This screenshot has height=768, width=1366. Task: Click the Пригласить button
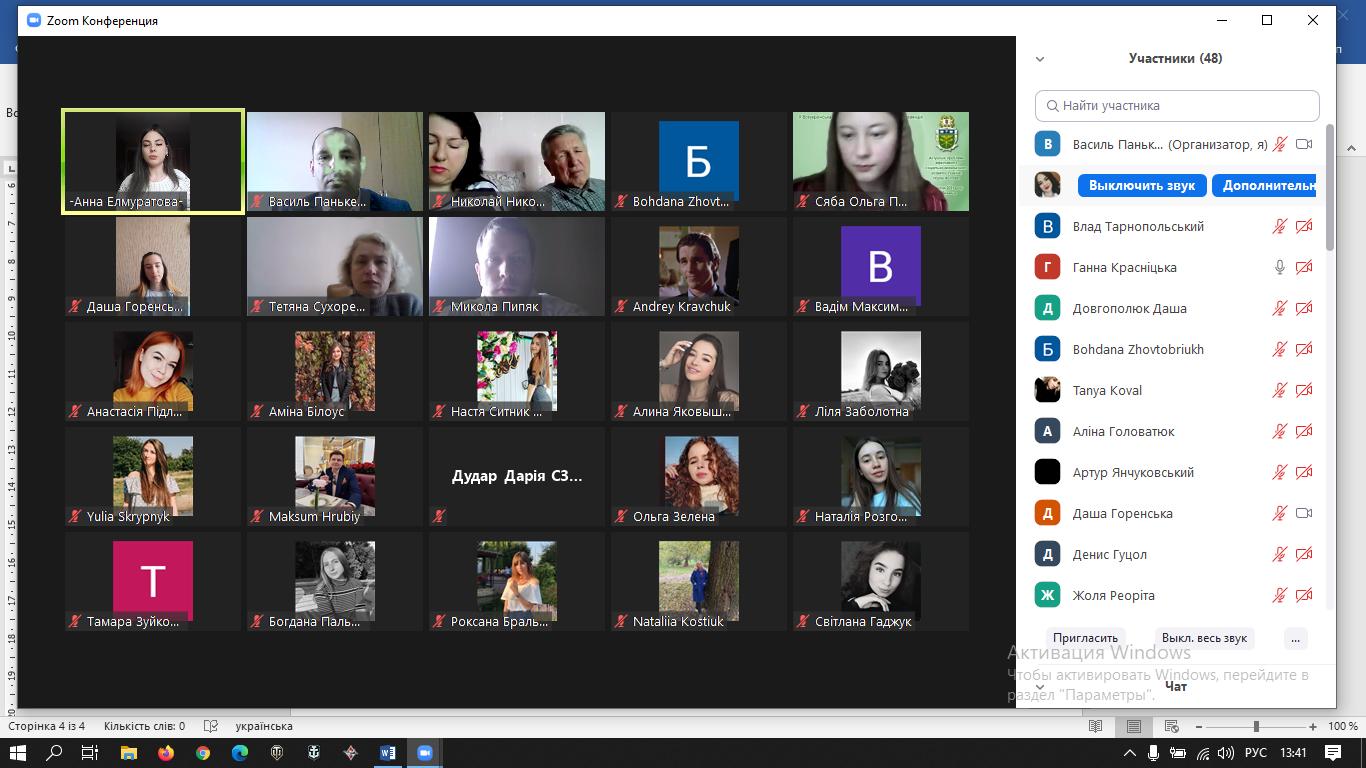coord(1085,638)
